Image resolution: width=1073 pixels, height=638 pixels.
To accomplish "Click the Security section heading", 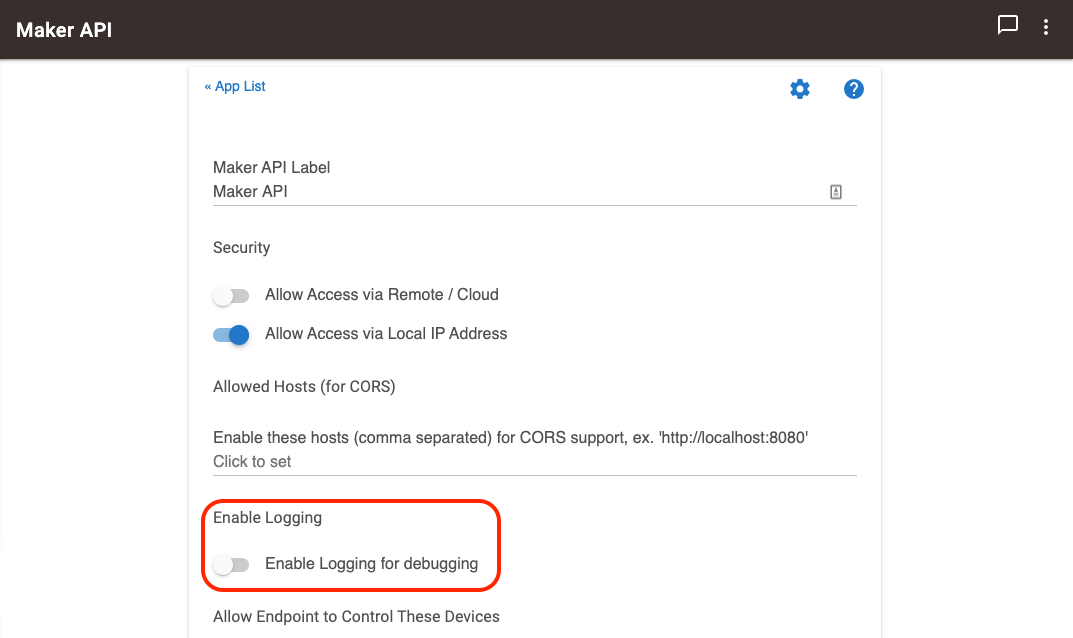I will pyautogui.click(x=242, y=248).
